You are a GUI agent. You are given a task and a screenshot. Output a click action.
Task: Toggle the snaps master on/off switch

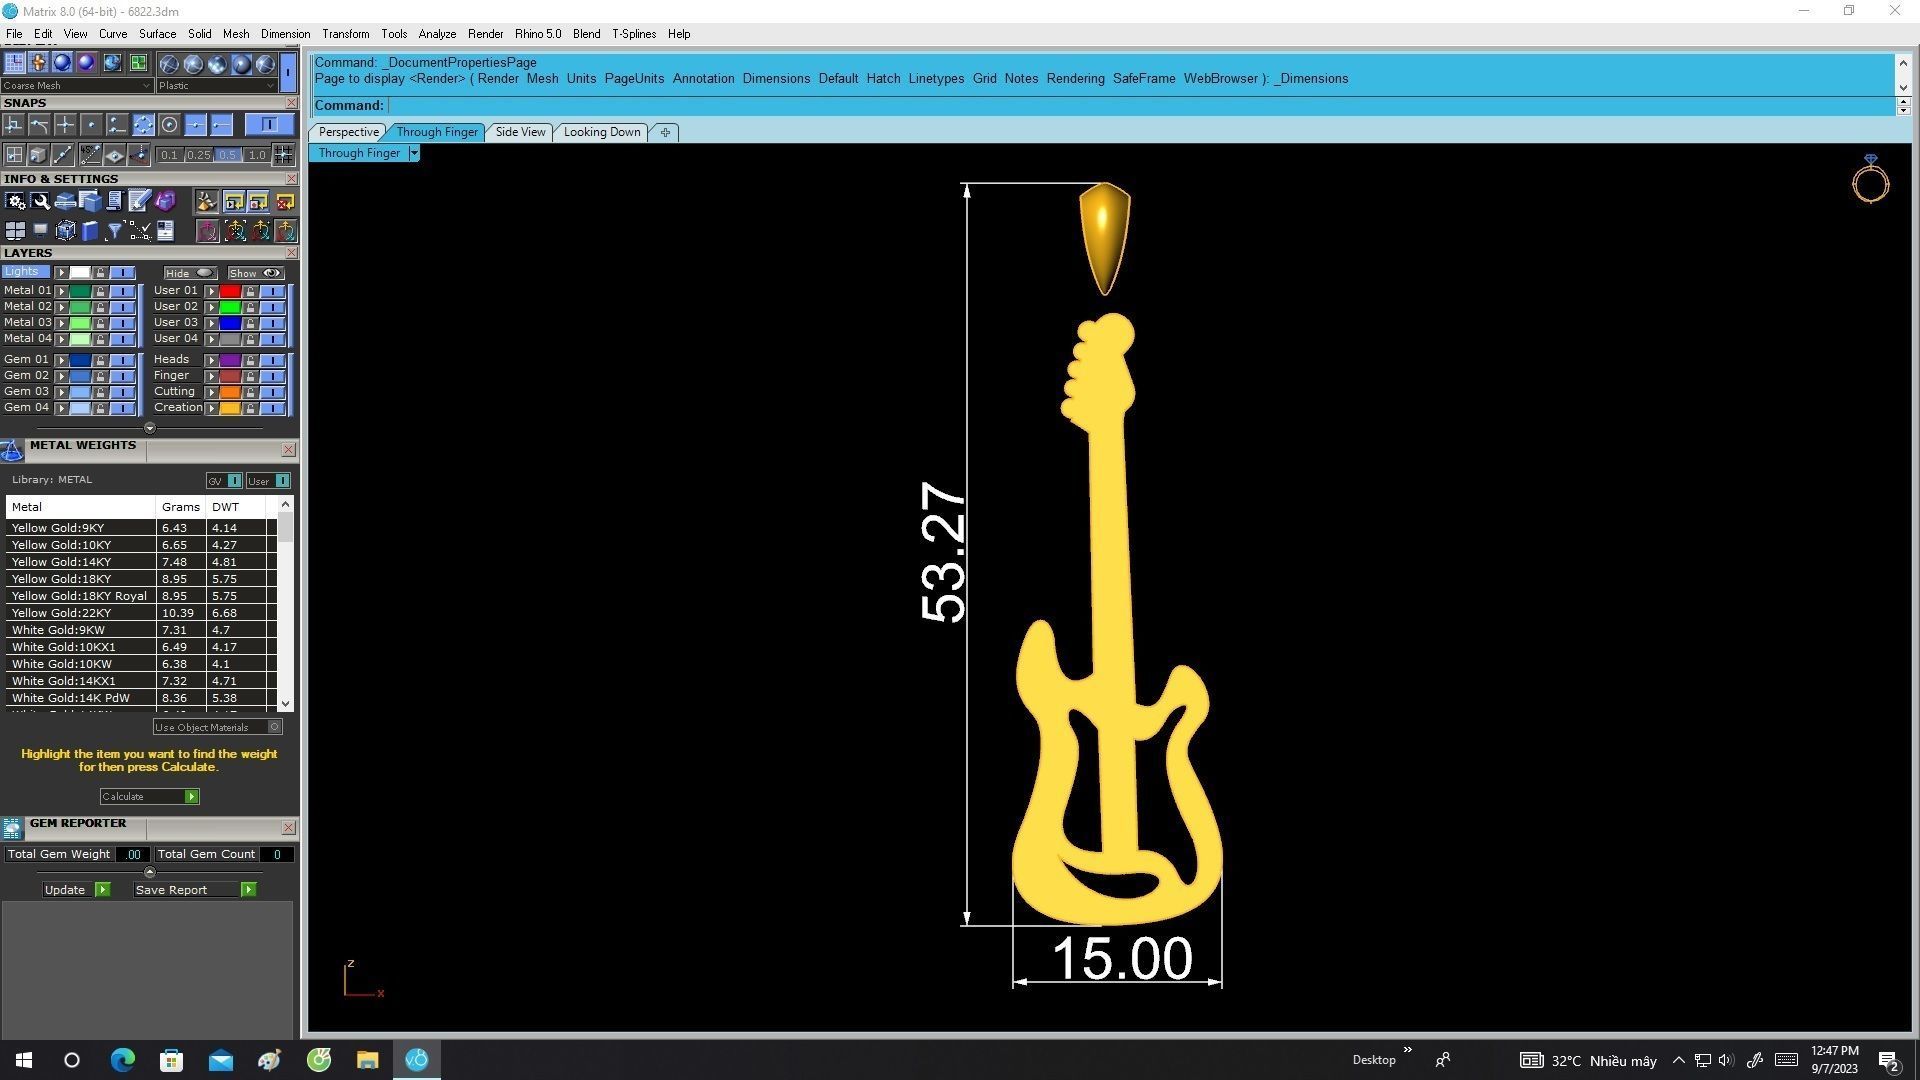(x=269, y=124)
